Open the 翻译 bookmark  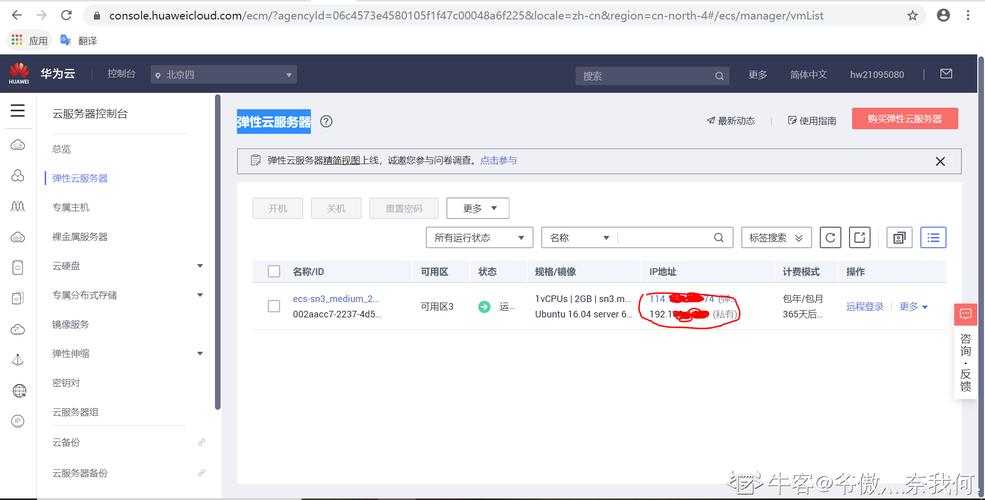click(79, 40)
